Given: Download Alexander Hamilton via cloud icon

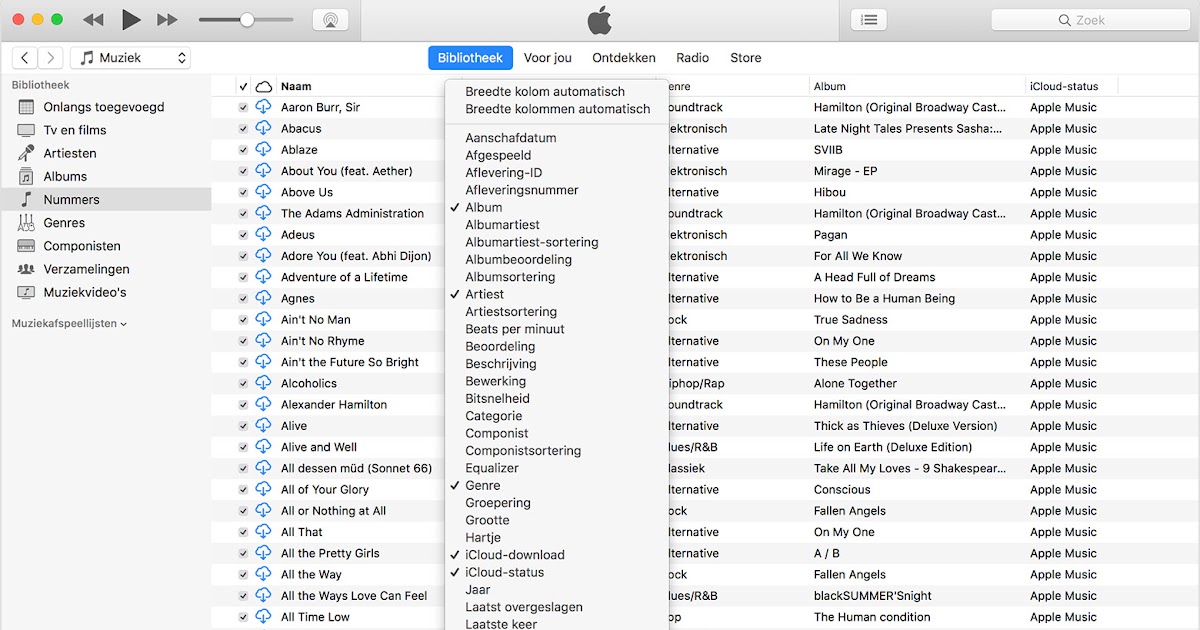Looking at the screenshot, I should tap(264, 405).
